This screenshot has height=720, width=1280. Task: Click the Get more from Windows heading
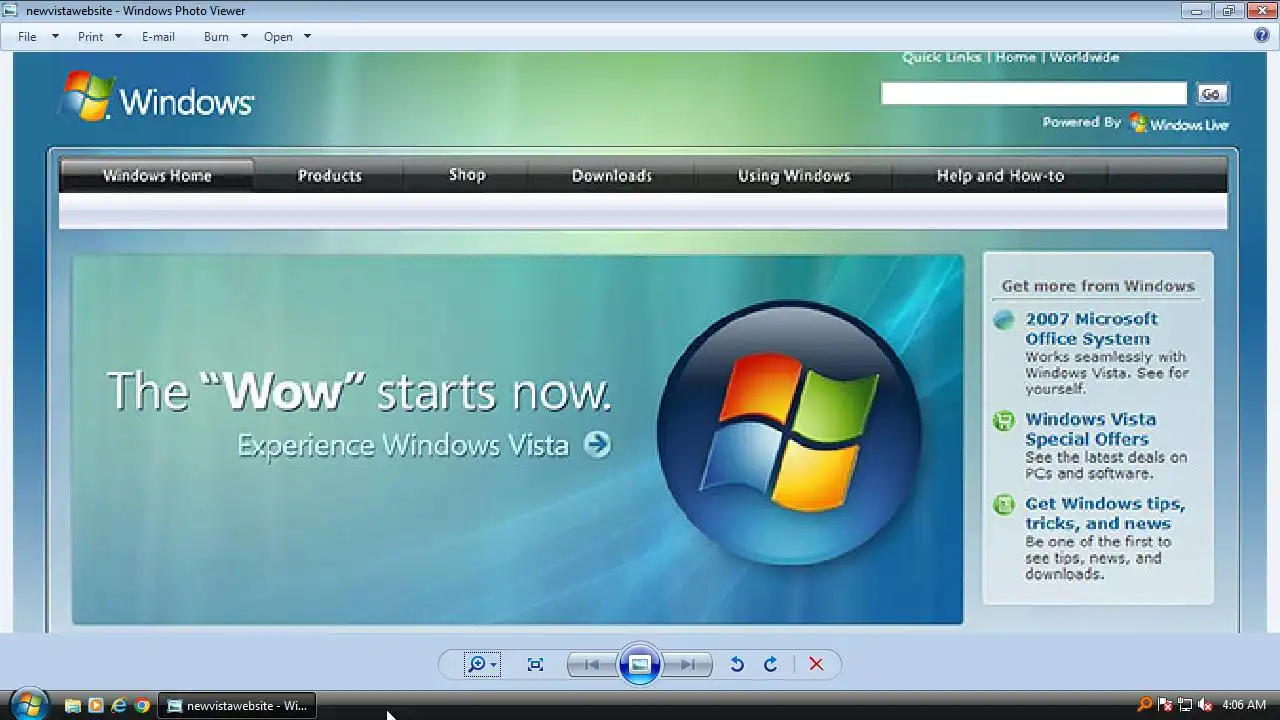click(1098, 286)
